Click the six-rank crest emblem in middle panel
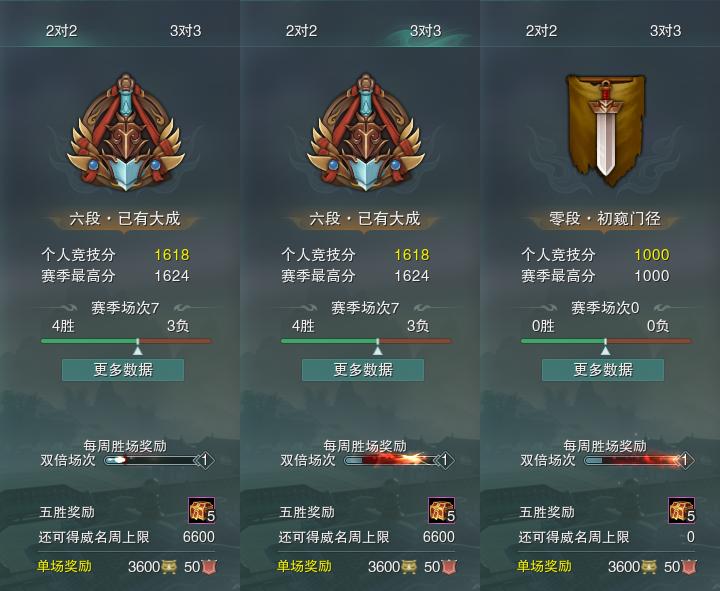720x591 pixels. (x=366, y=133)
